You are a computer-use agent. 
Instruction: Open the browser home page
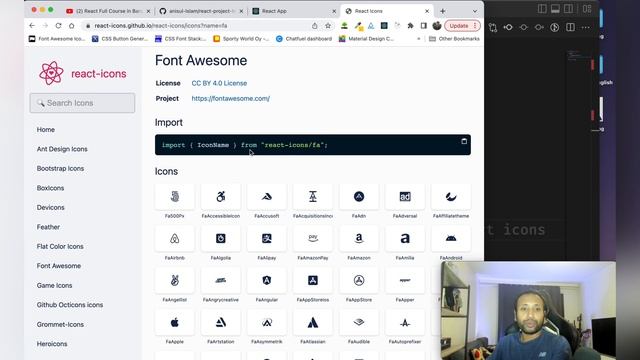tap(71, 26)
